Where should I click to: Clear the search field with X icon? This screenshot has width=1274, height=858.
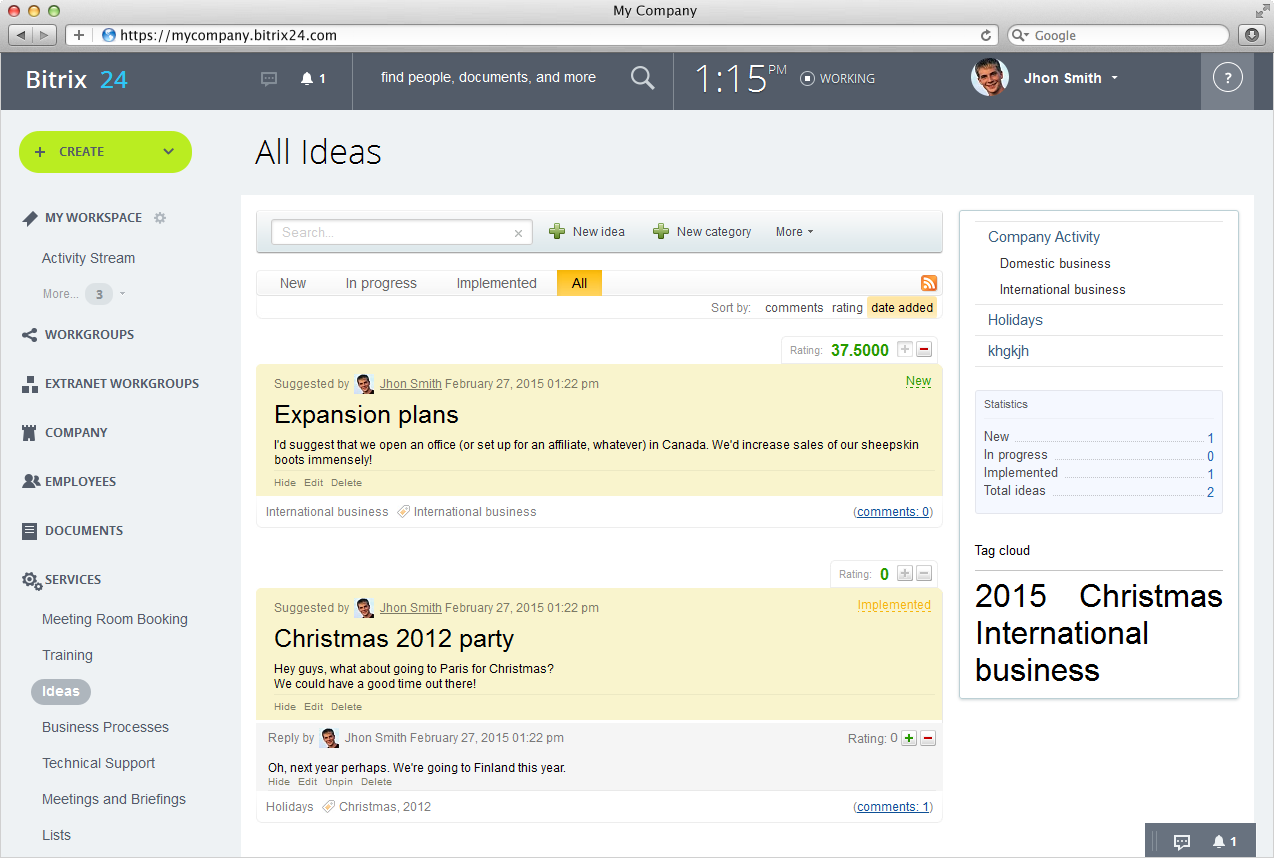pos(518,233)
